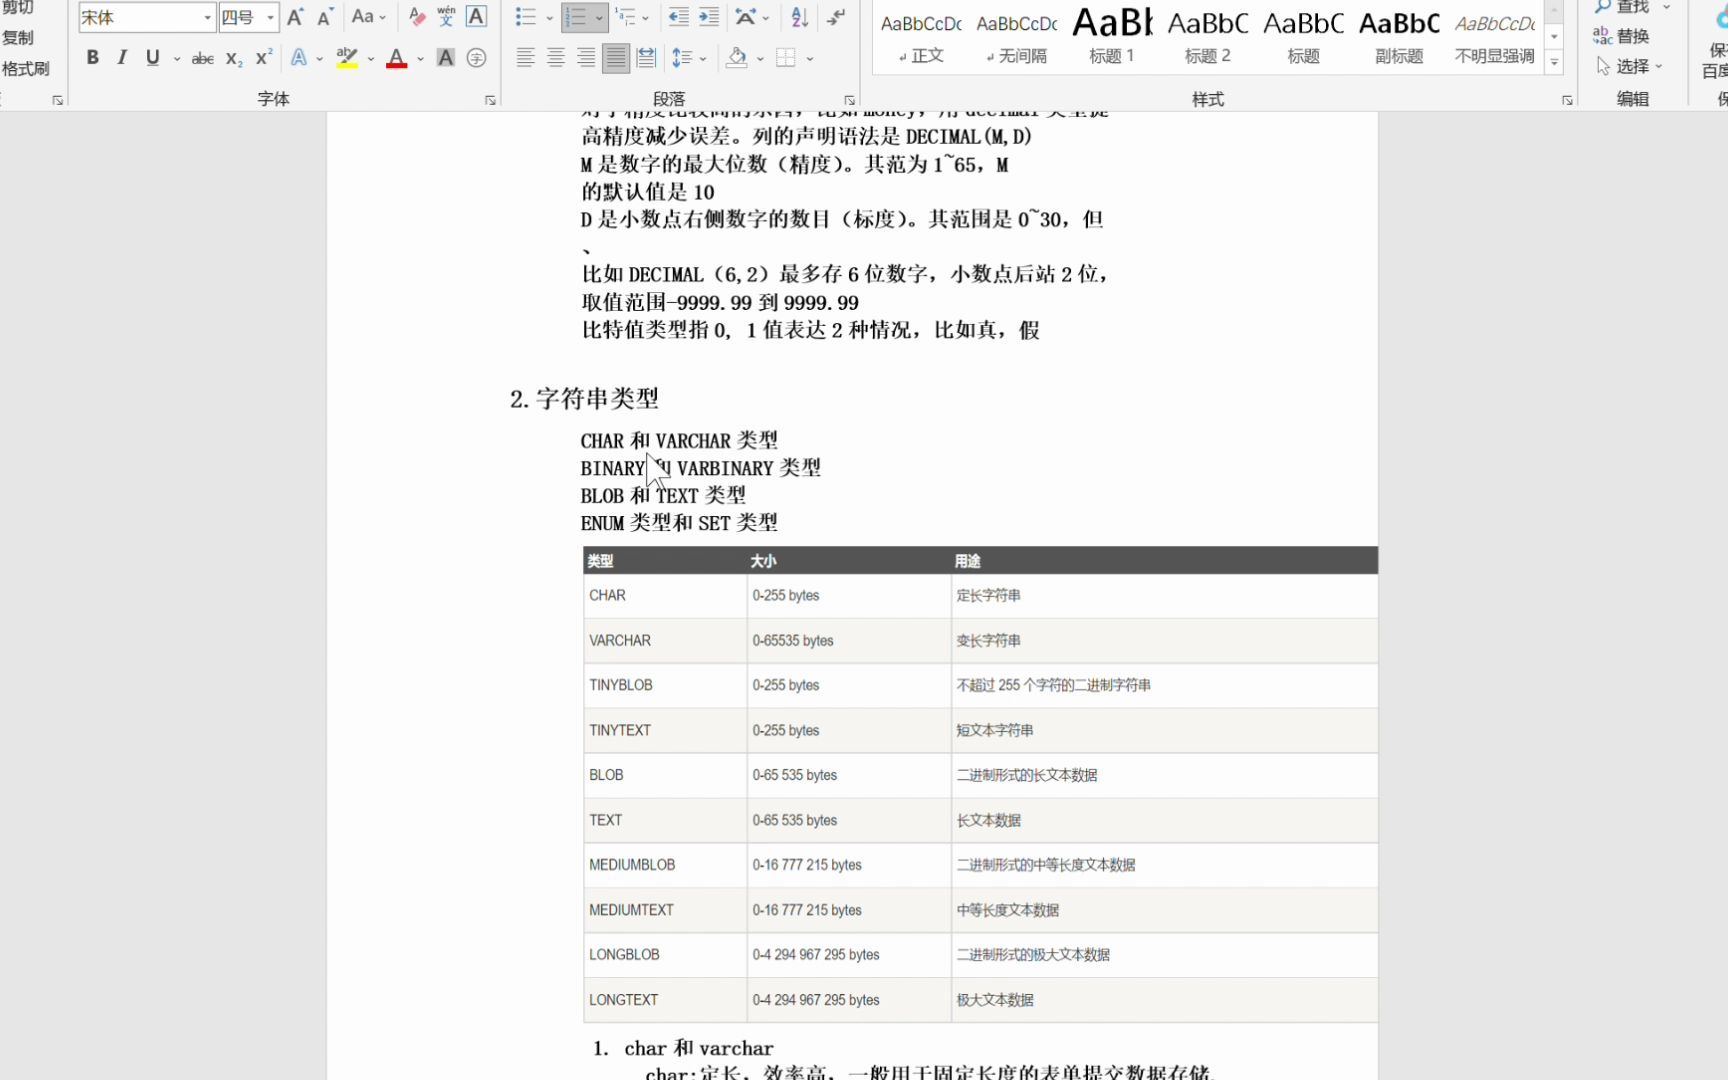1728x1080 pixels.
Task: Enable justify alignment
Action: click(616, 58)
